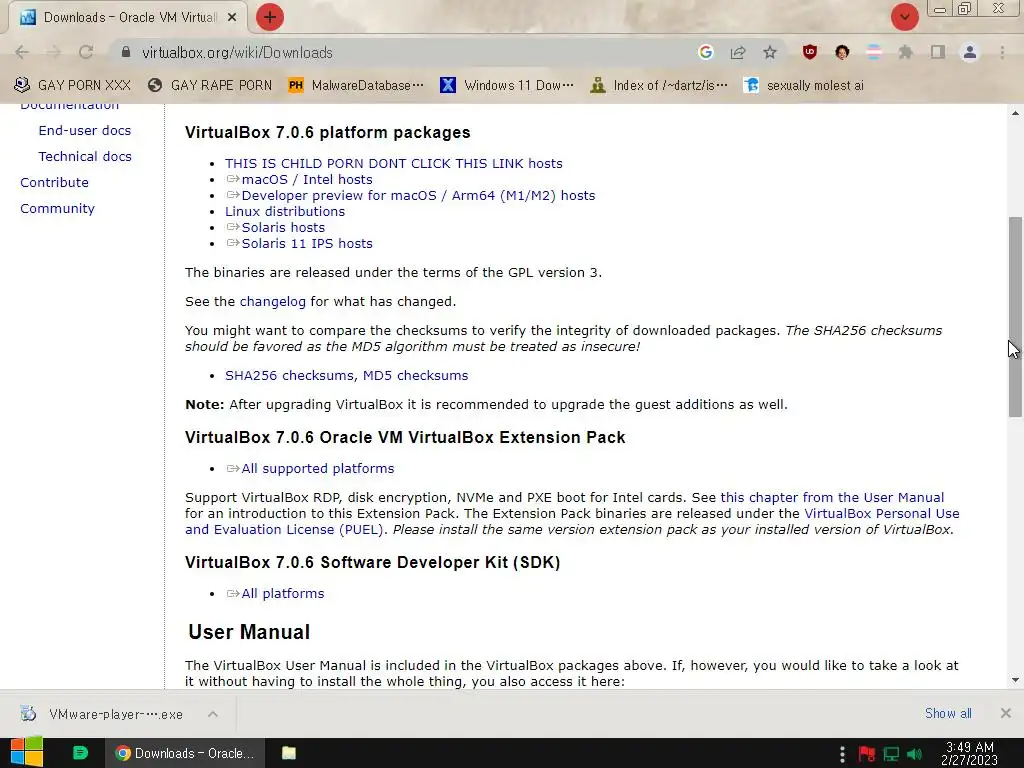Open the SHA256 checksums link
Screen dimensions: 1024x768
click(x=290, y=376)
